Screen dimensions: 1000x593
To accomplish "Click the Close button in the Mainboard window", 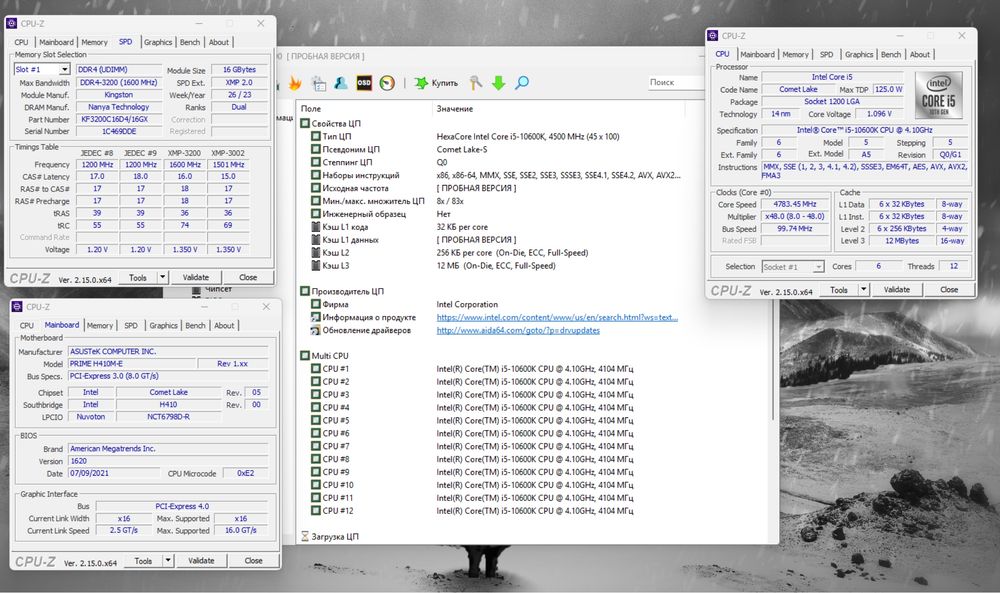I will (253, 560).
